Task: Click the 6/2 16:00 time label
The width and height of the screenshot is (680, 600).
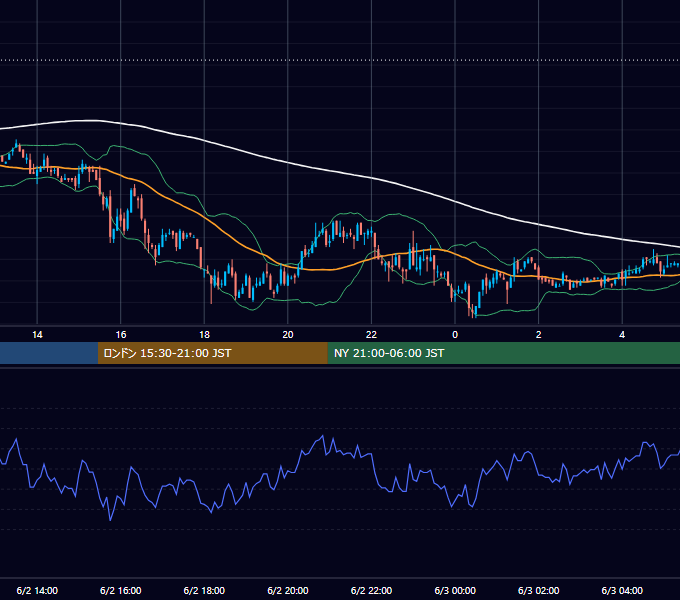Action: tap(121, 590)
